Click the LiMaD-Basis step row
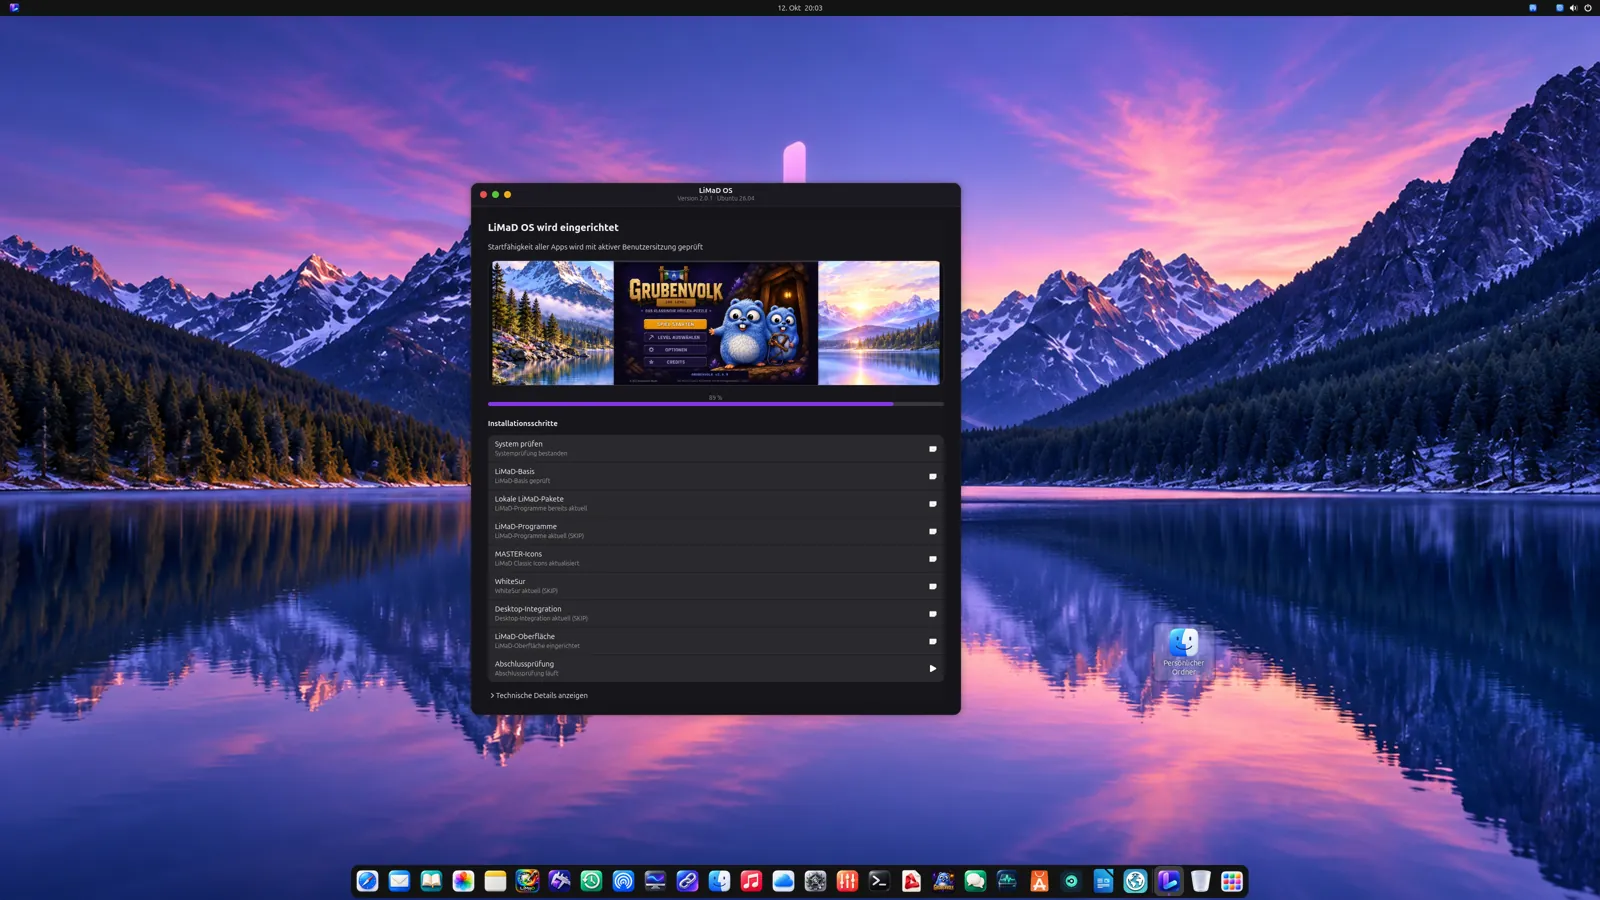Image resolution: width=1600 pixels, height=900 pixels. tap(716, 476)
